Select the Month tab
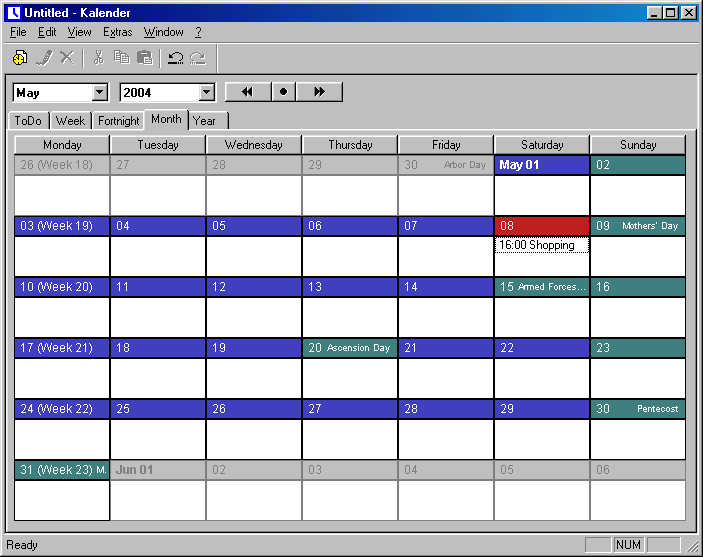 pyautogui.click(x=166, y=119)
